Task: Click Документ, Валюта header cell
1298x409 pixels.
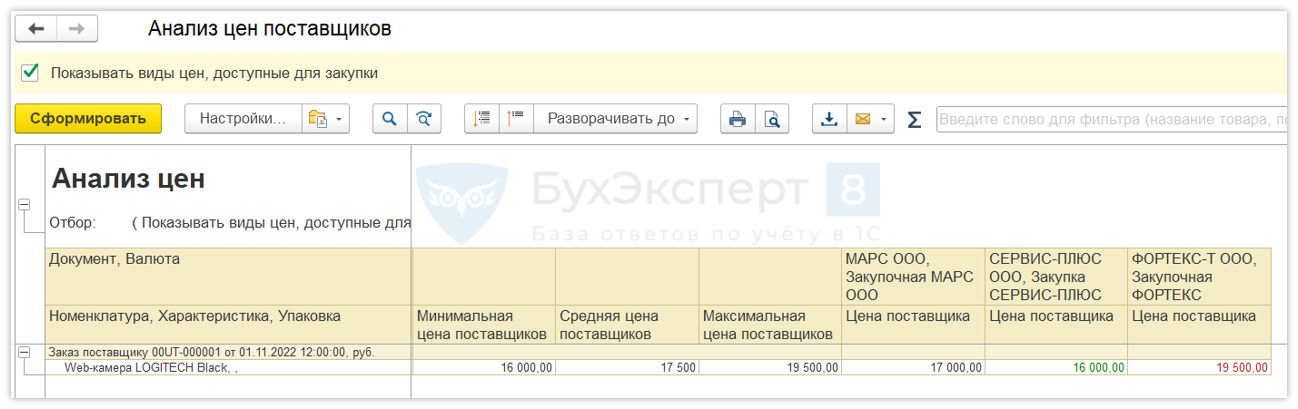Action: point(229,276)
